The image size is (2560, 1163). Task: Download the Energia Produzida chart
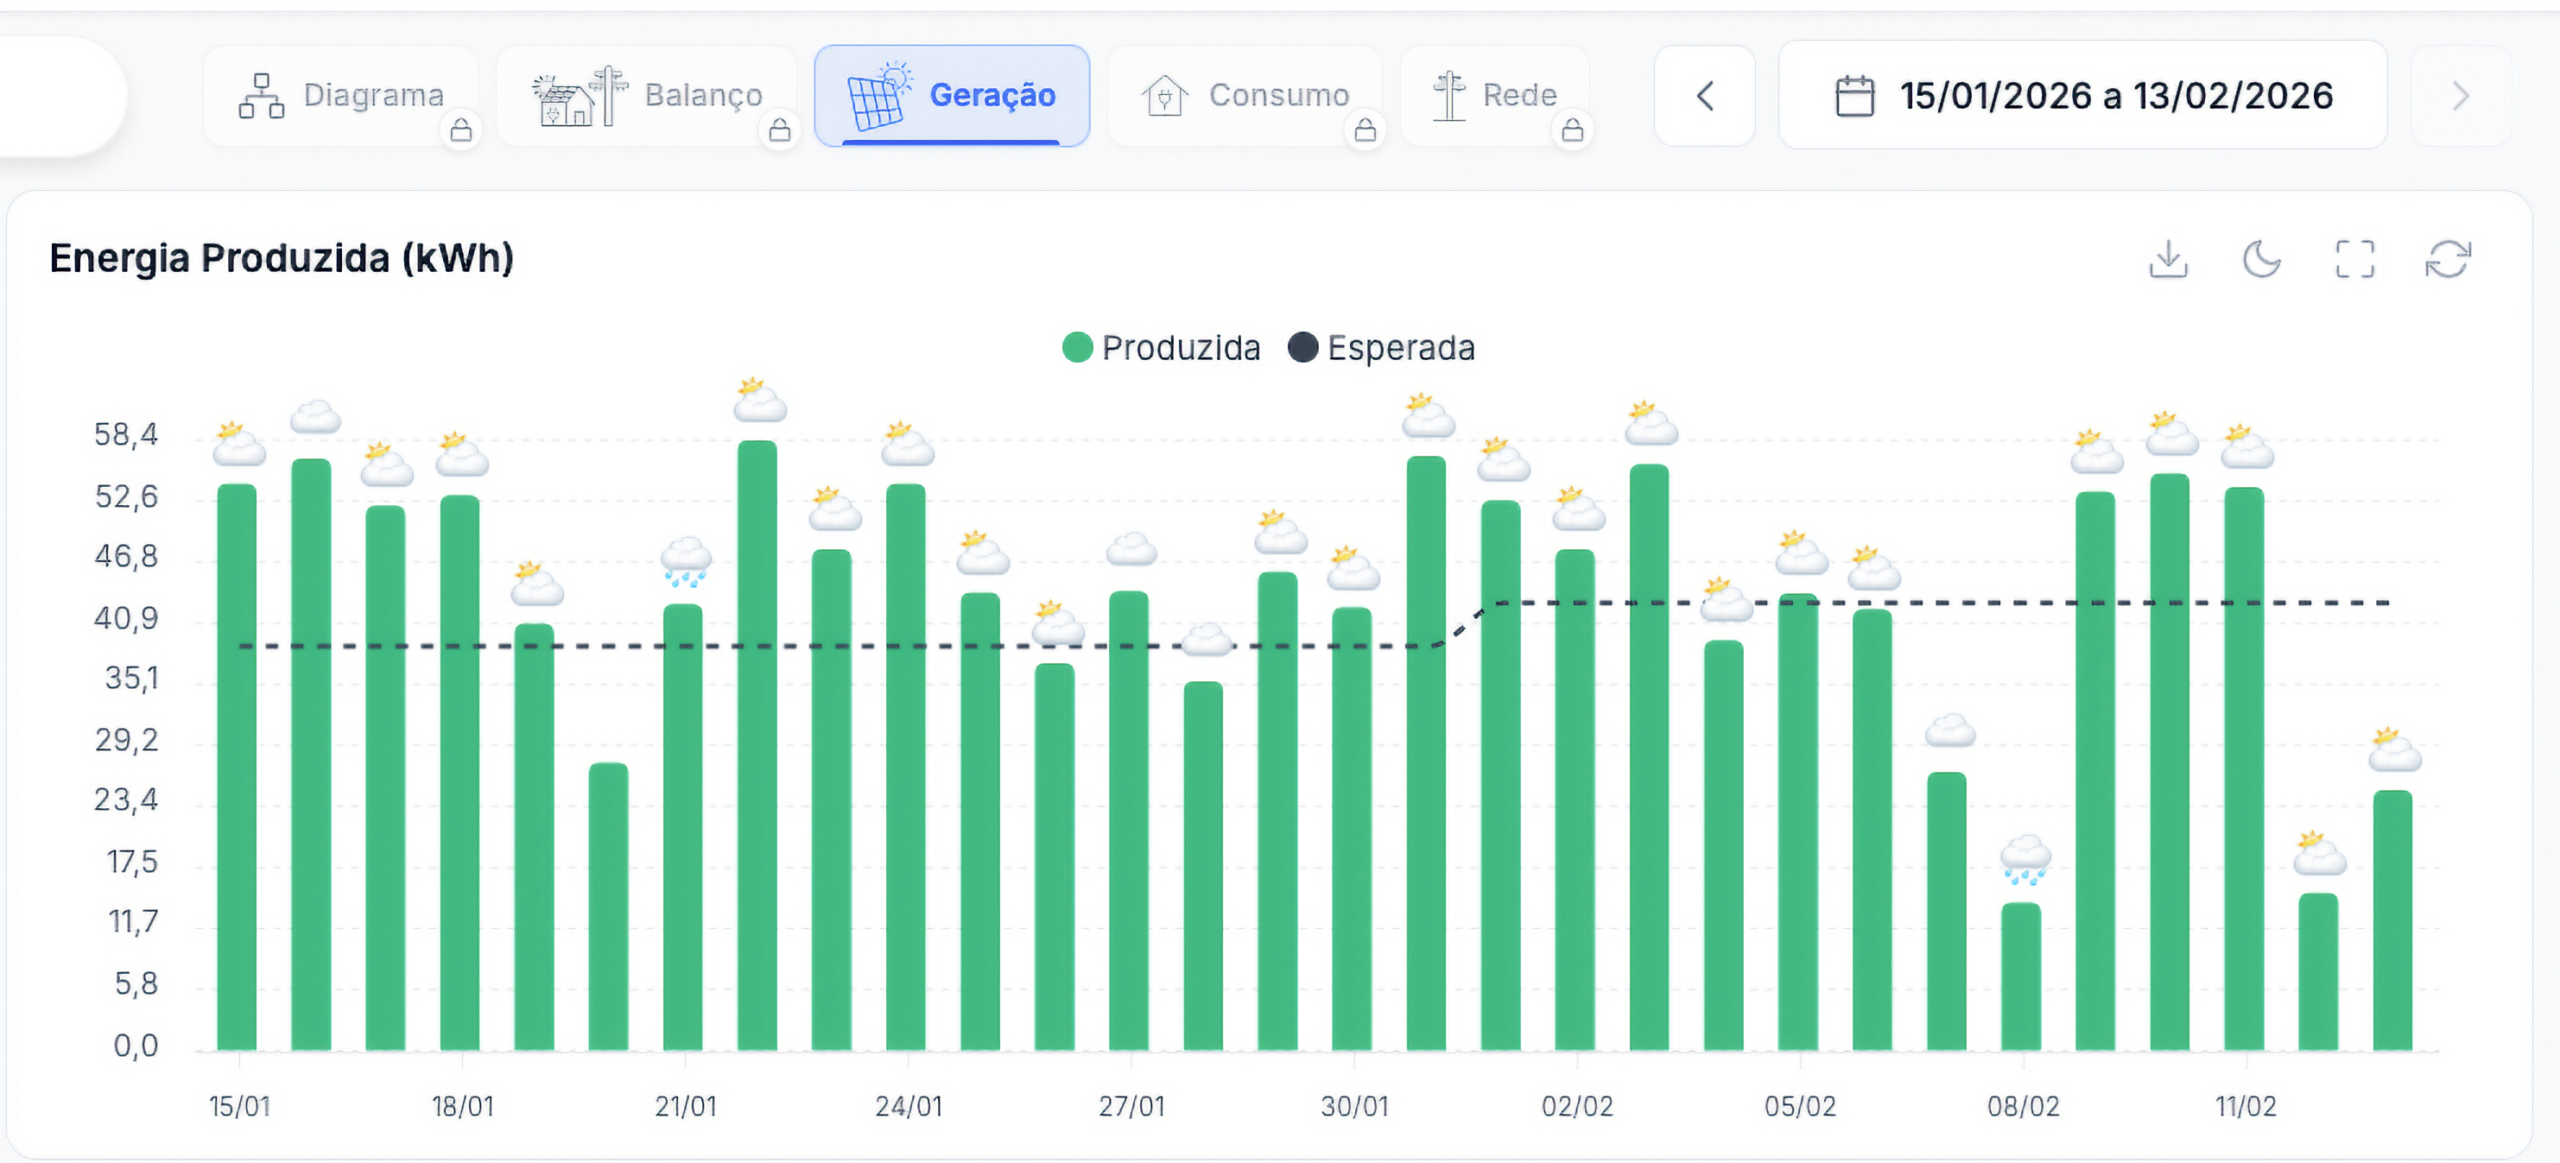pos(2168,259)
